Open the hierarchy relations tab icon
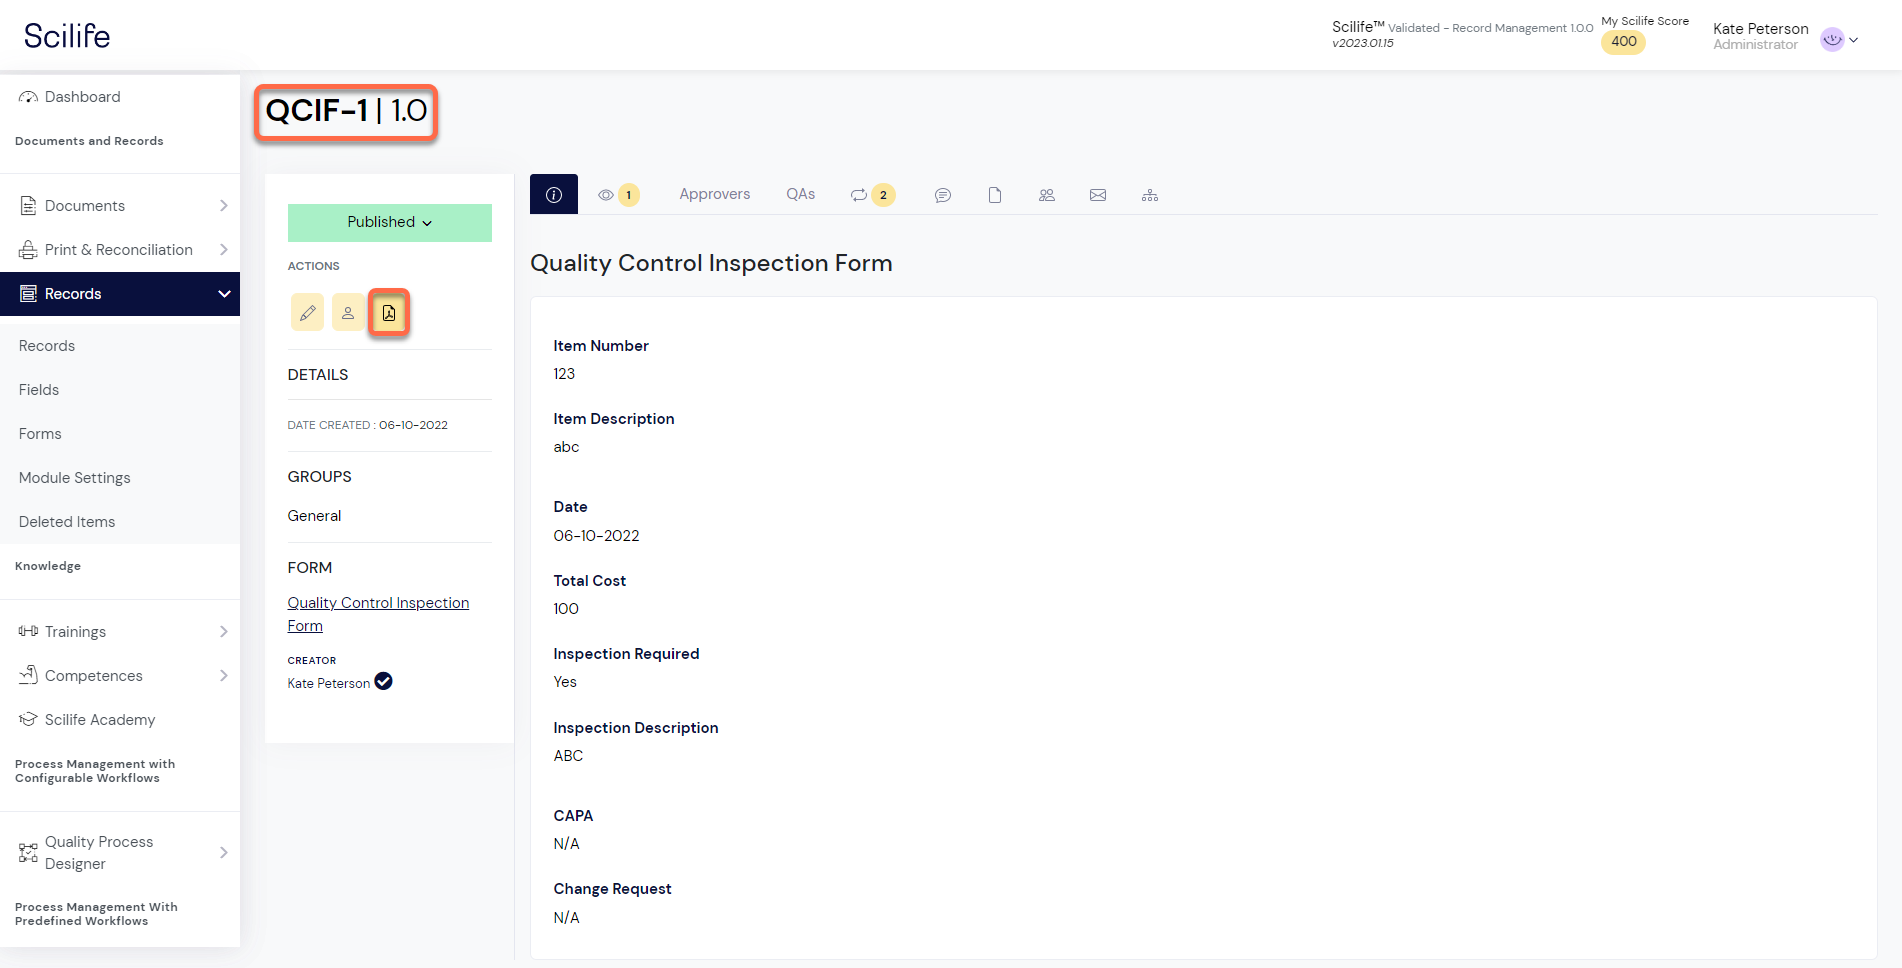The height and width of the screenshot is (968, 1902). 1150,195
